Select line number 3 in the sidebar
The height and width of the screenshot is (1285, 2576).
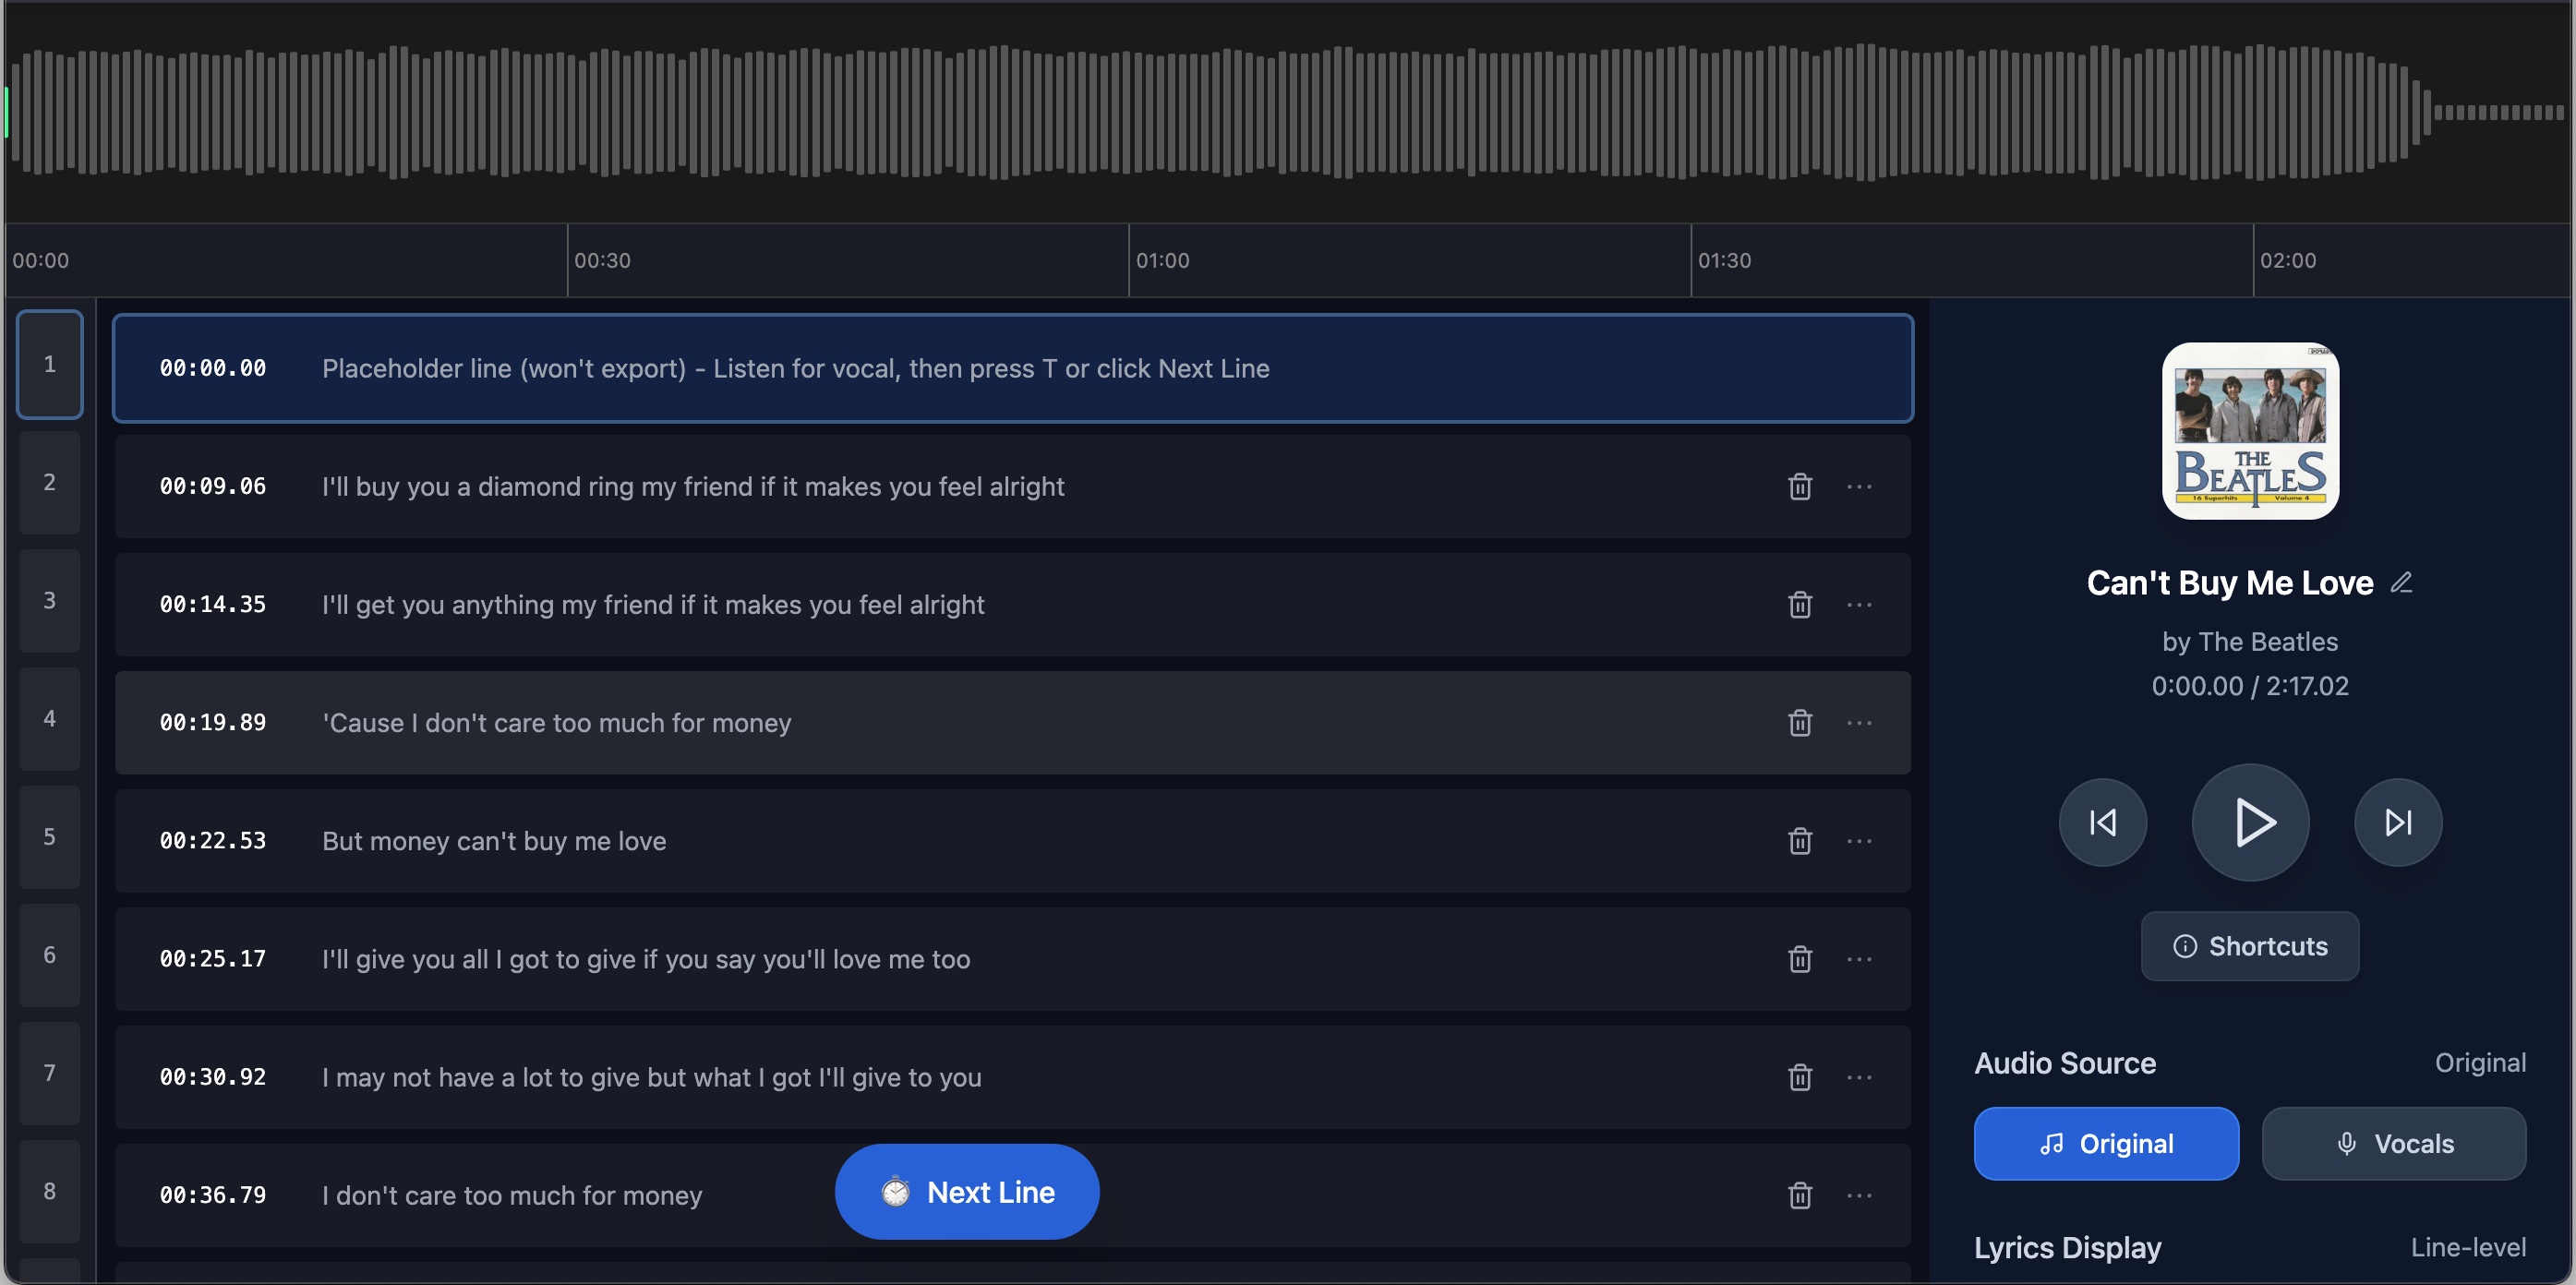point(49,600)
